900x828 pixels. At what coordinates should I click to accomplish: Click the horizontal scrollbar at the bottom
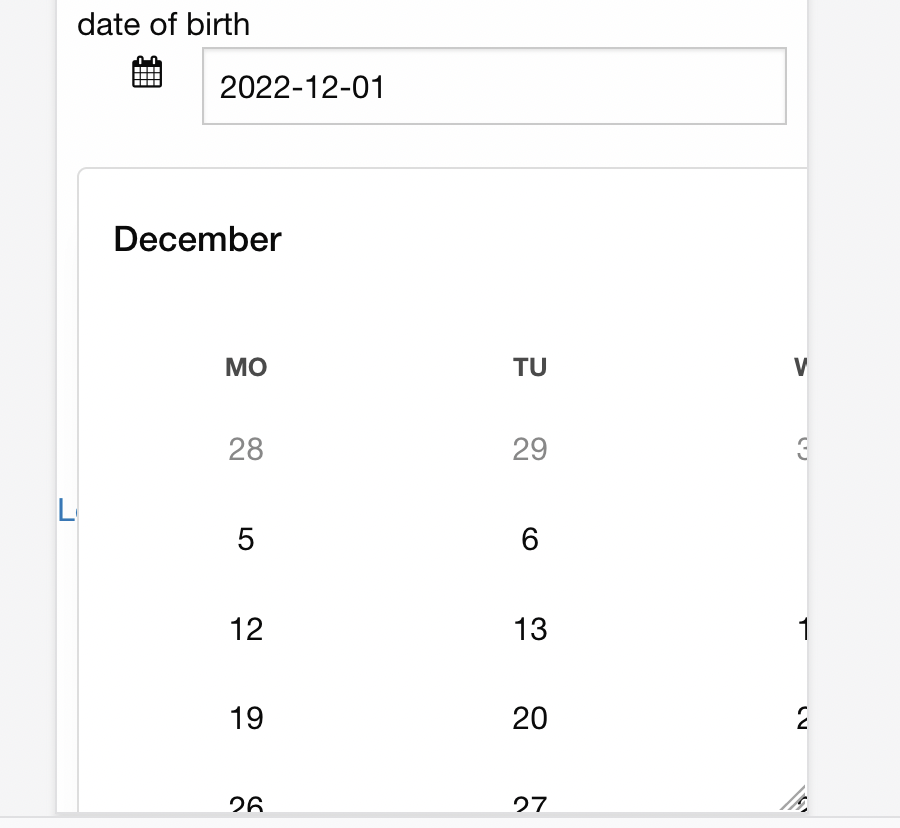450,820
